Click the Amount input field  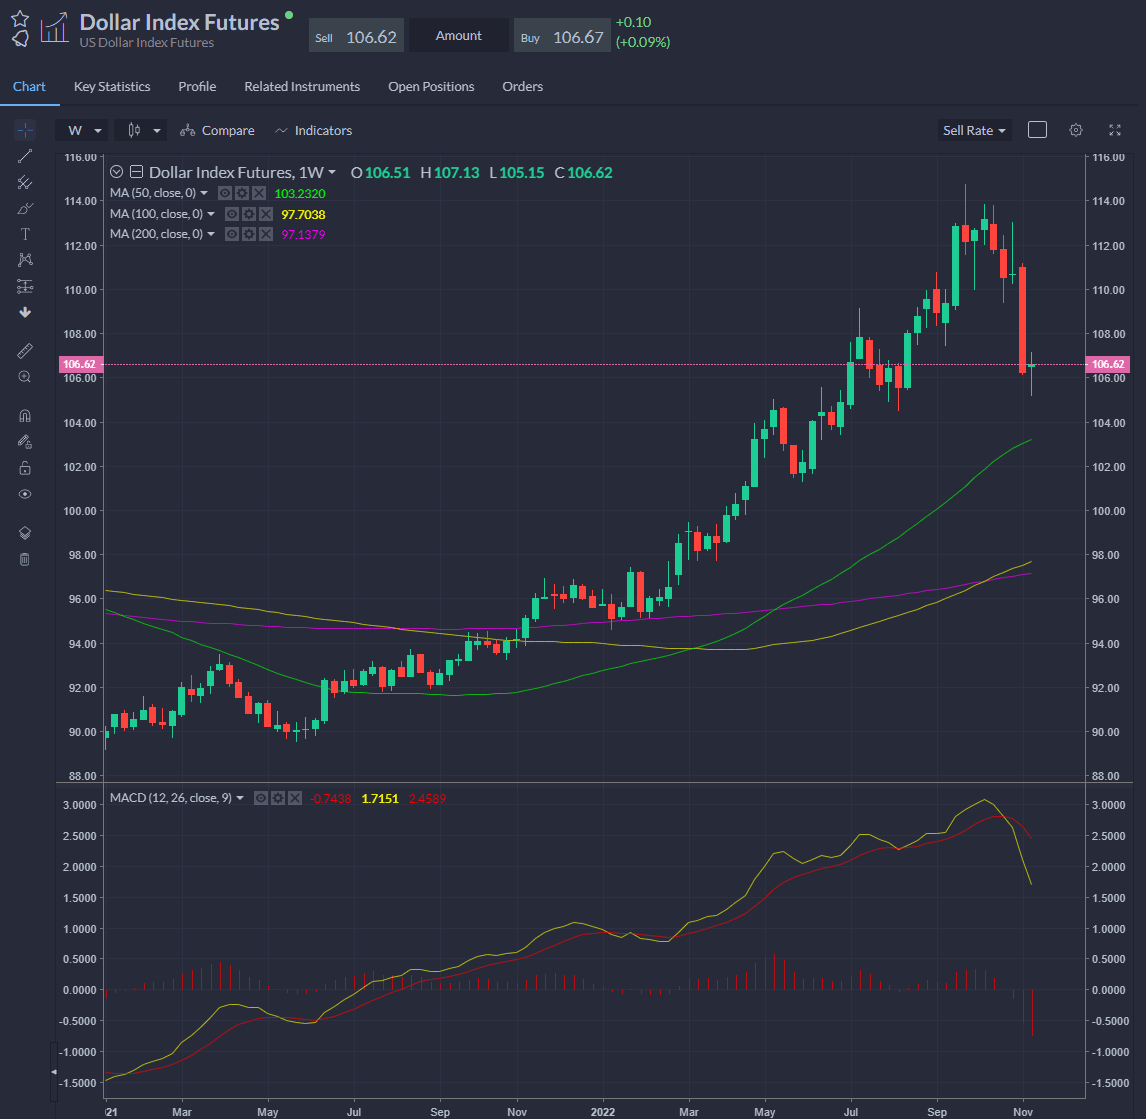tap(459, 36)
